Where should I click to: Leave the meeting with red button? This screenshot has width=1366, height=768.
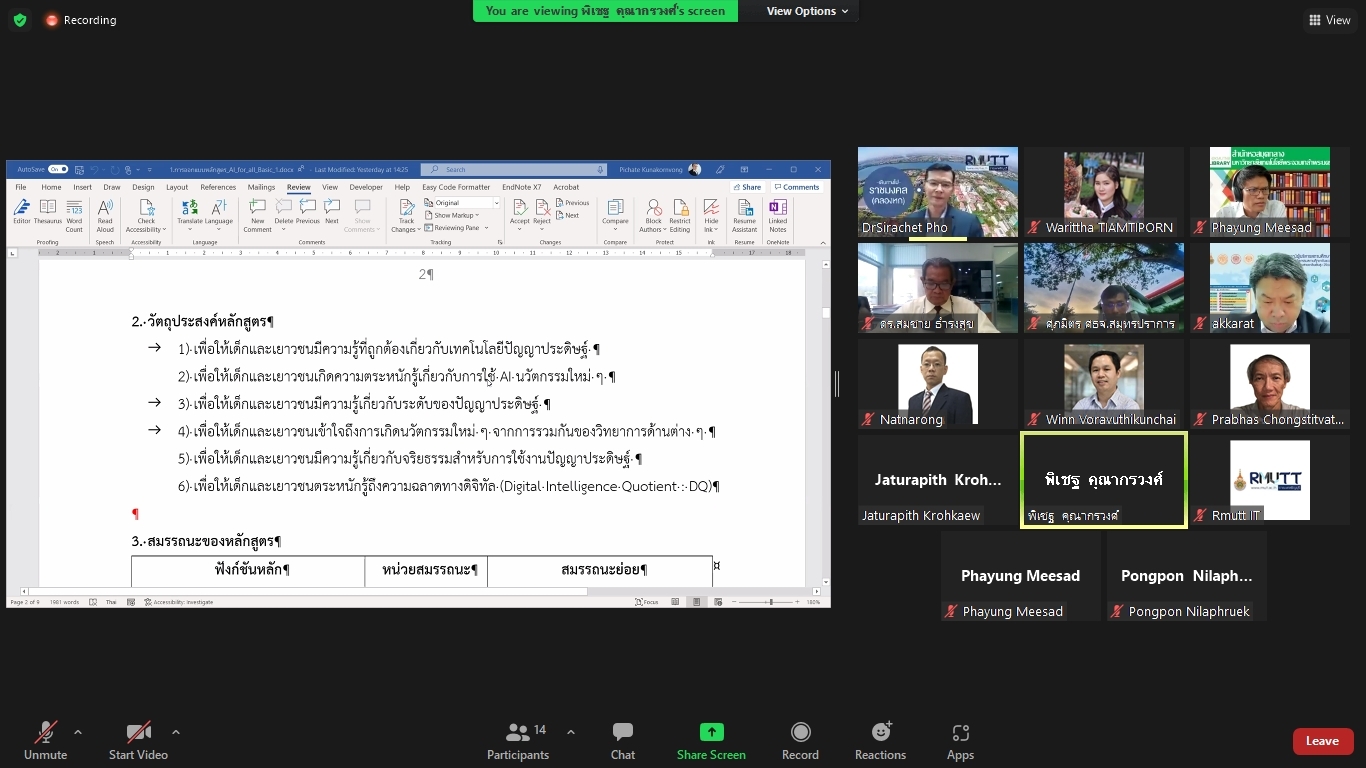click(1322, 741)
